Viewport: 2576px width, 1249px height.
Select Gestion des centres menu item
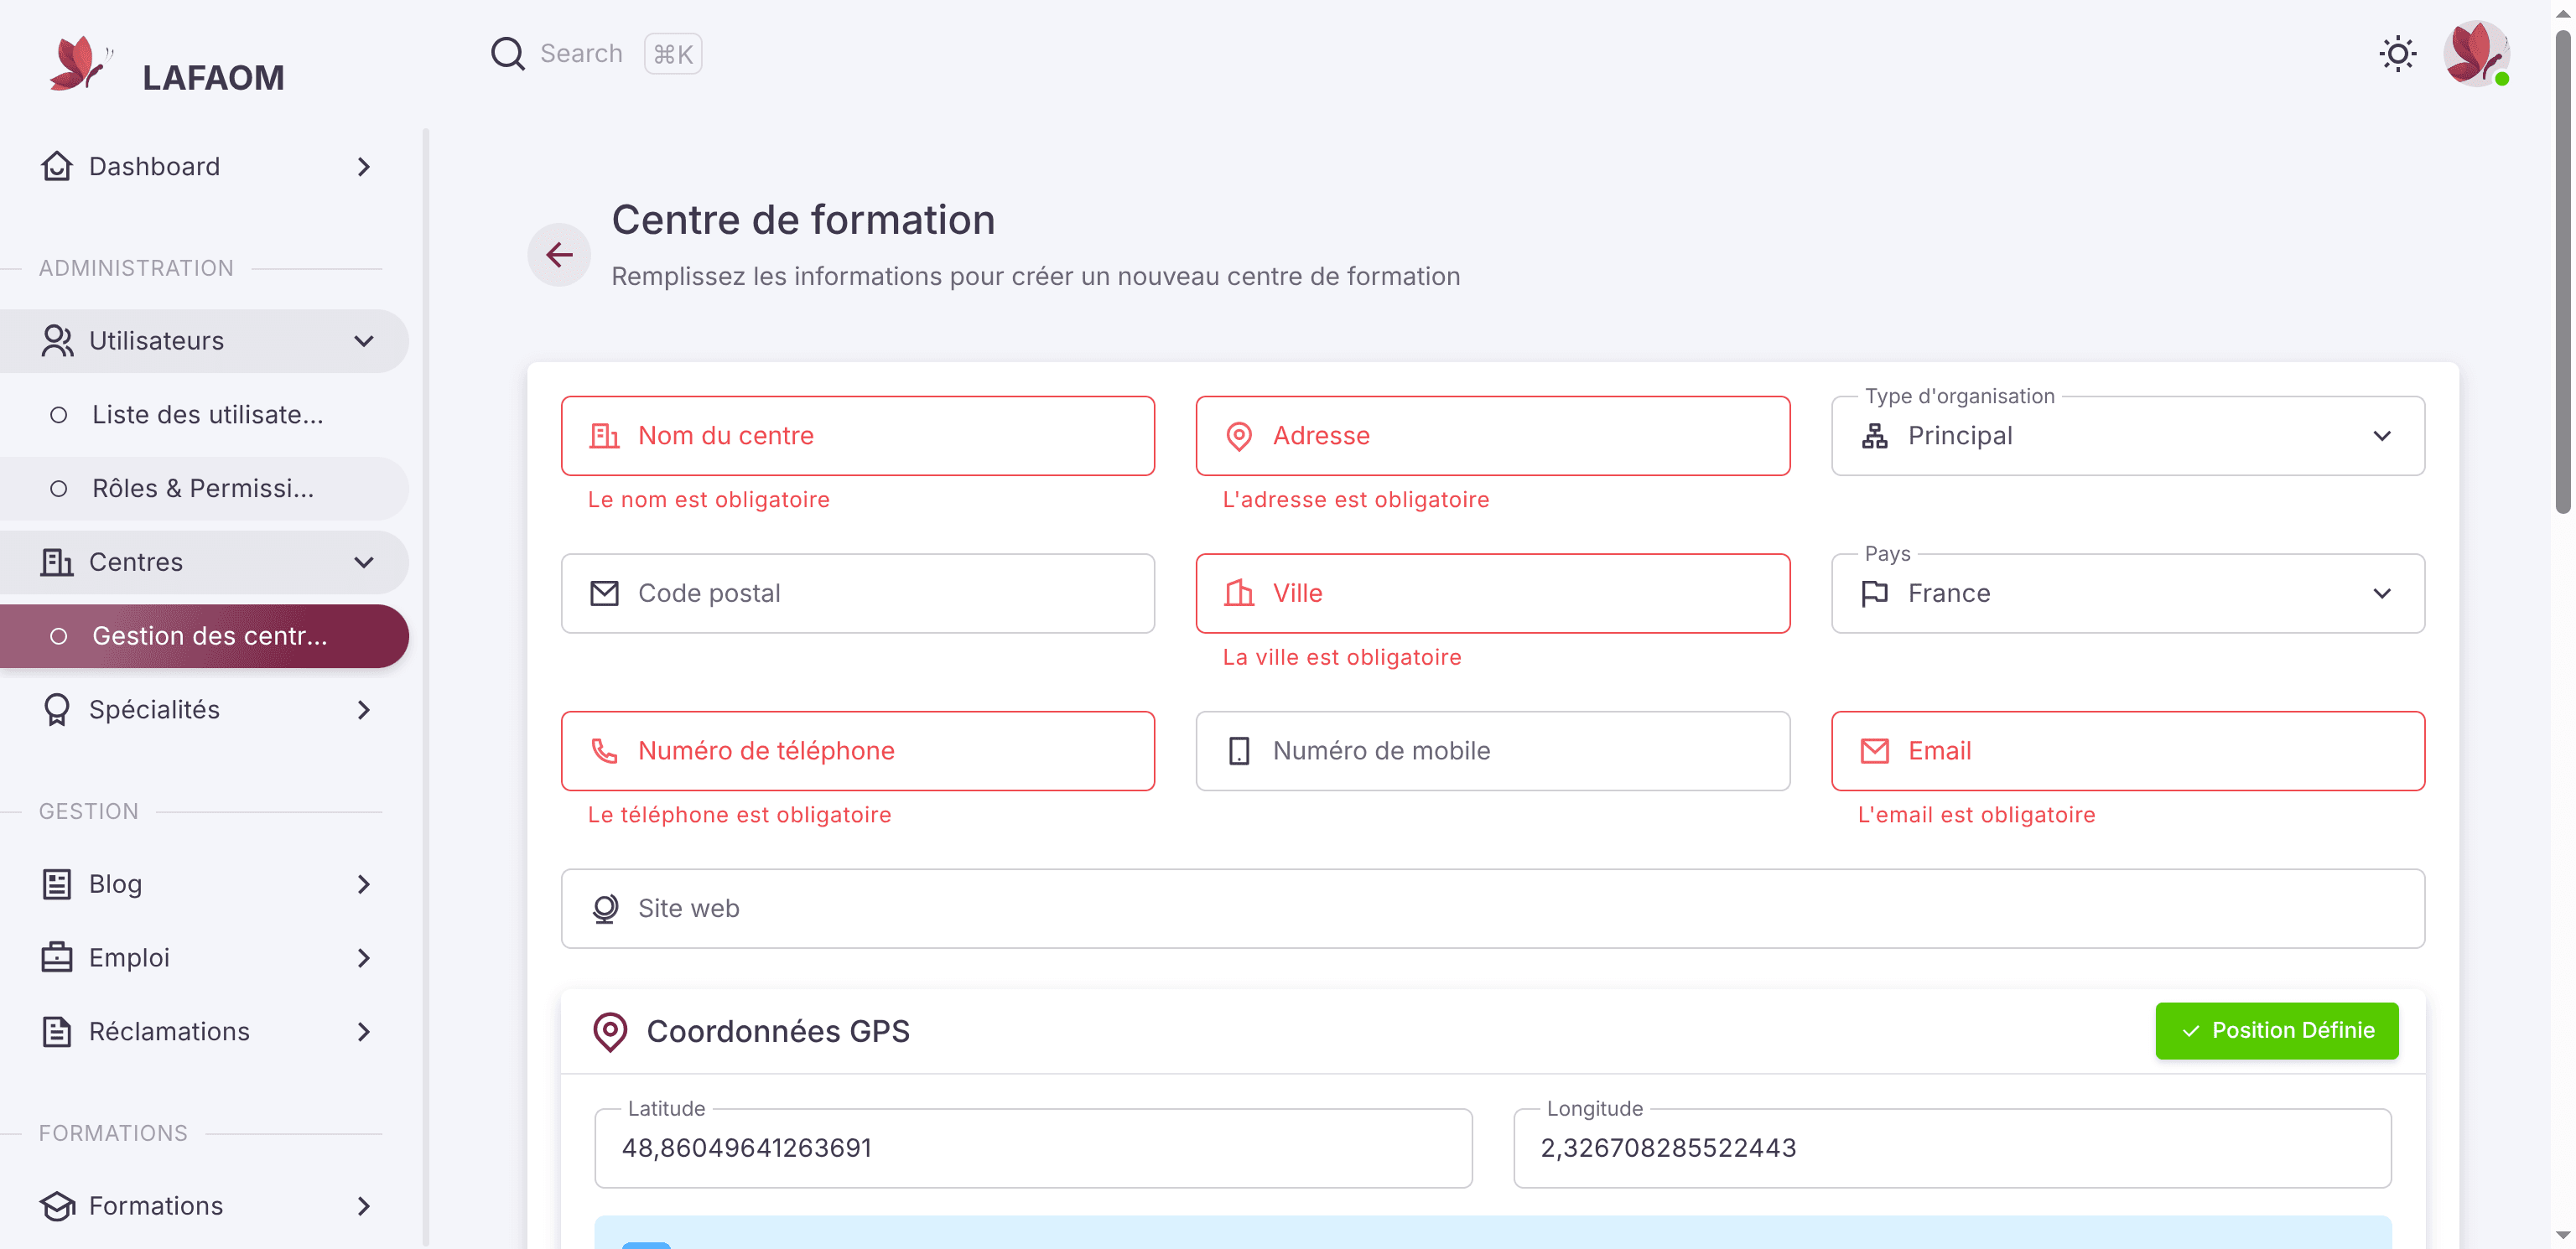(x=204, y=636)
